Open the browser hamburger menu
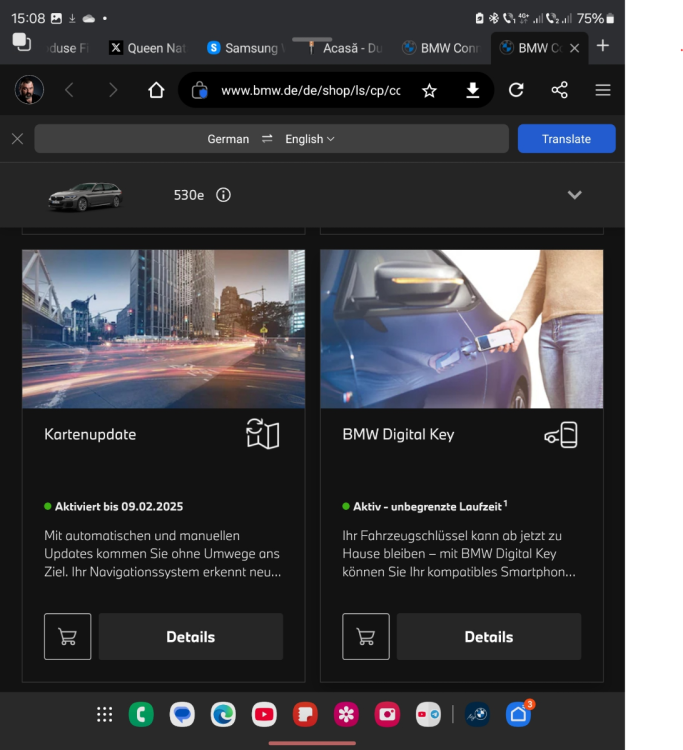 click(602, 90)
